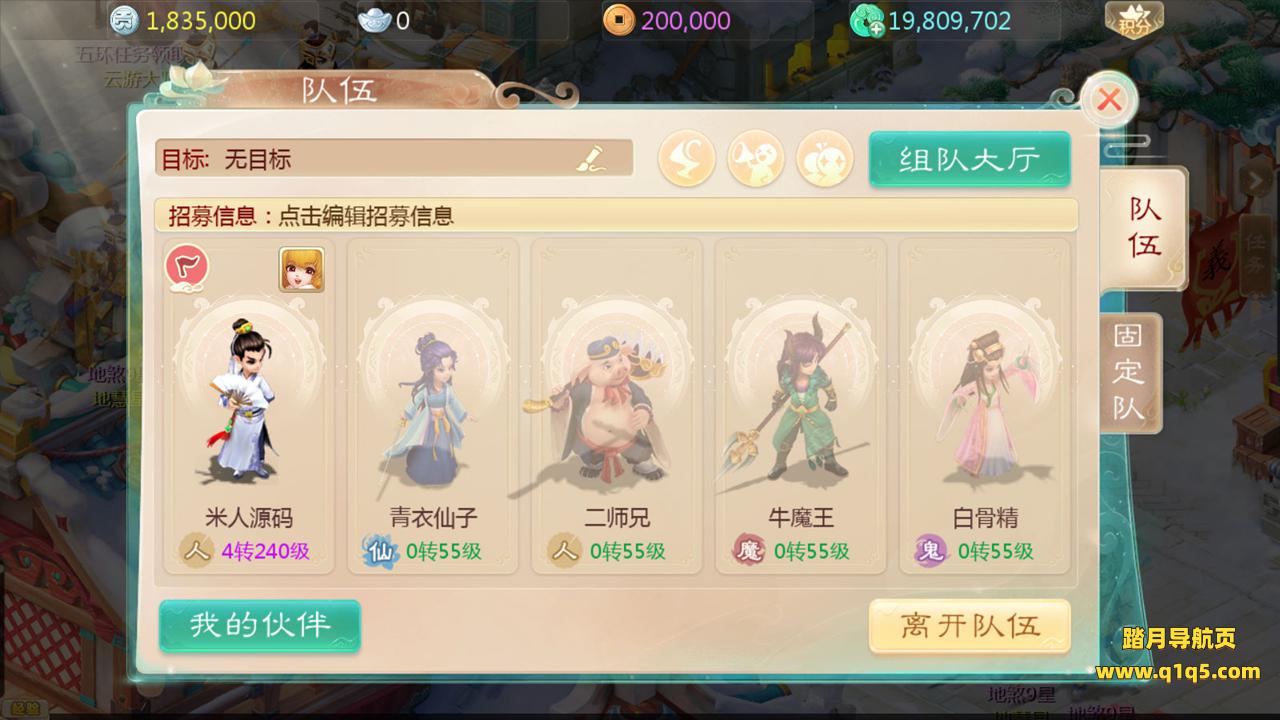Viewport: 1280px width, 720px height.
Task: Open the 组队大厅 team hall
Action: (969, 159)
